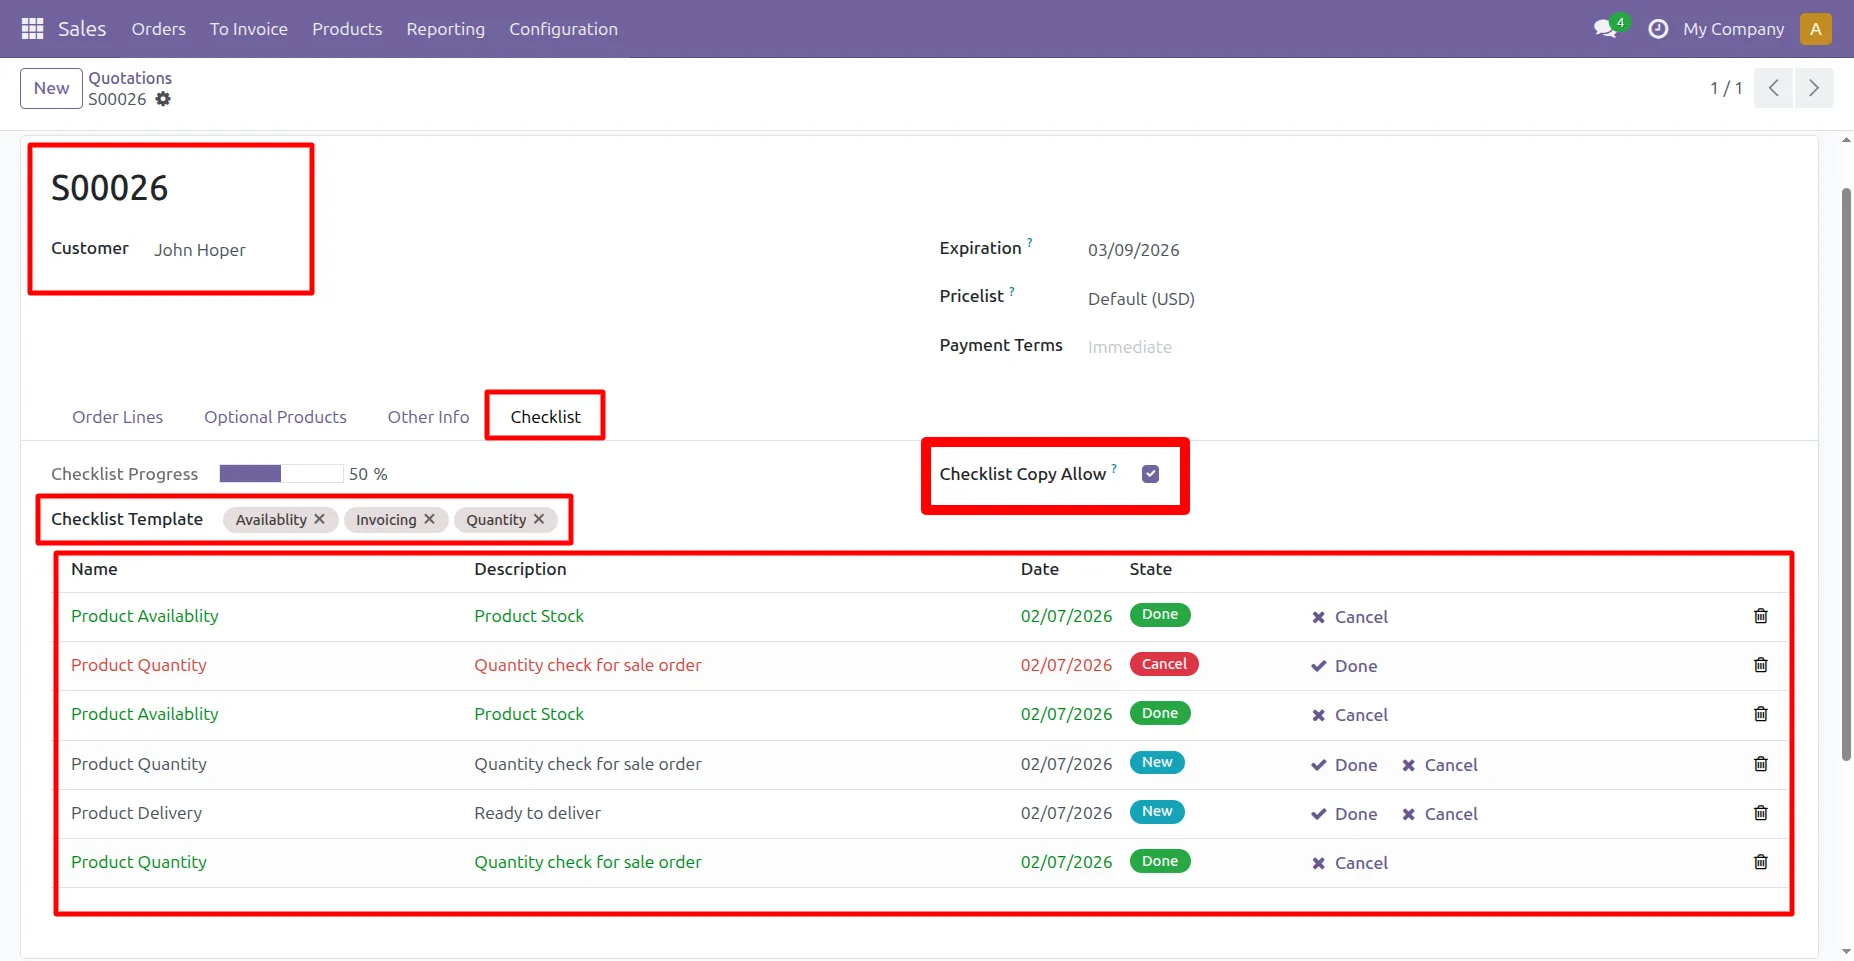The height and width of the screenshot is (961, 1854).
Task: Open the apps grid menu icon
Action: [32, 29]
